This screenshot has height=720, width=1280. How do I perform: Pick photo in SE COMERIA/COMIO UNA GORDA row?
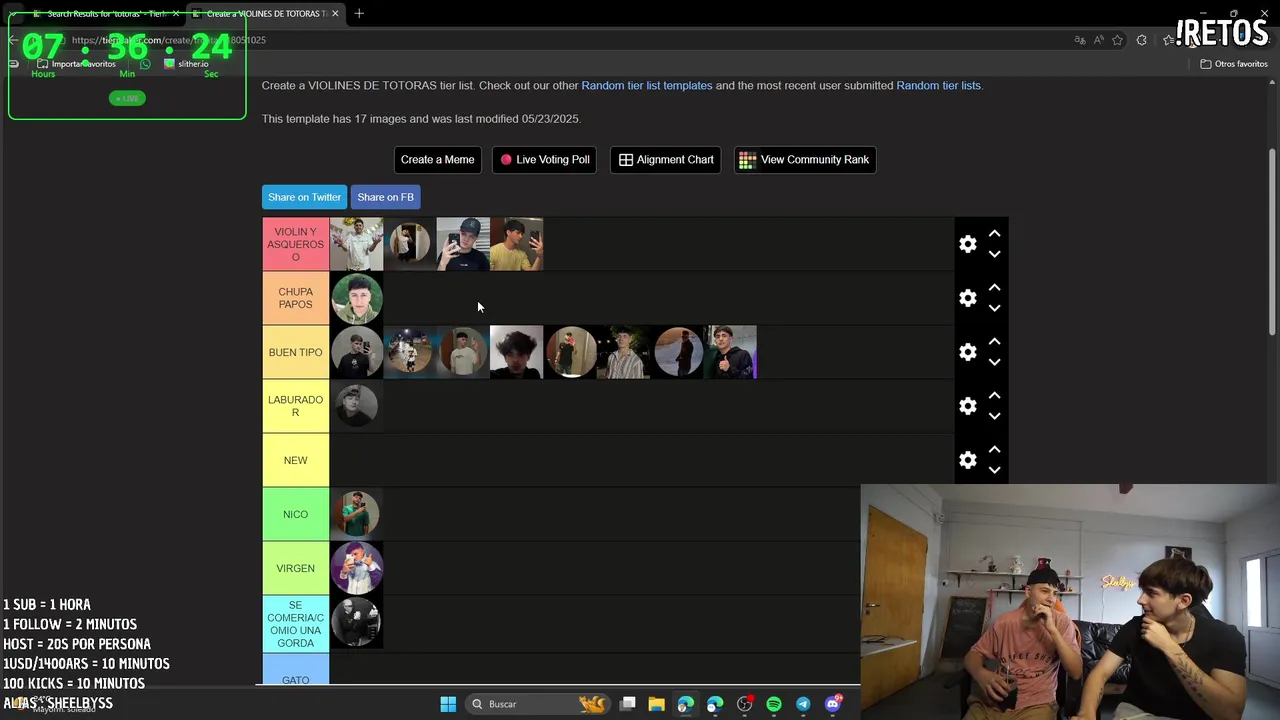click(356, 622)
